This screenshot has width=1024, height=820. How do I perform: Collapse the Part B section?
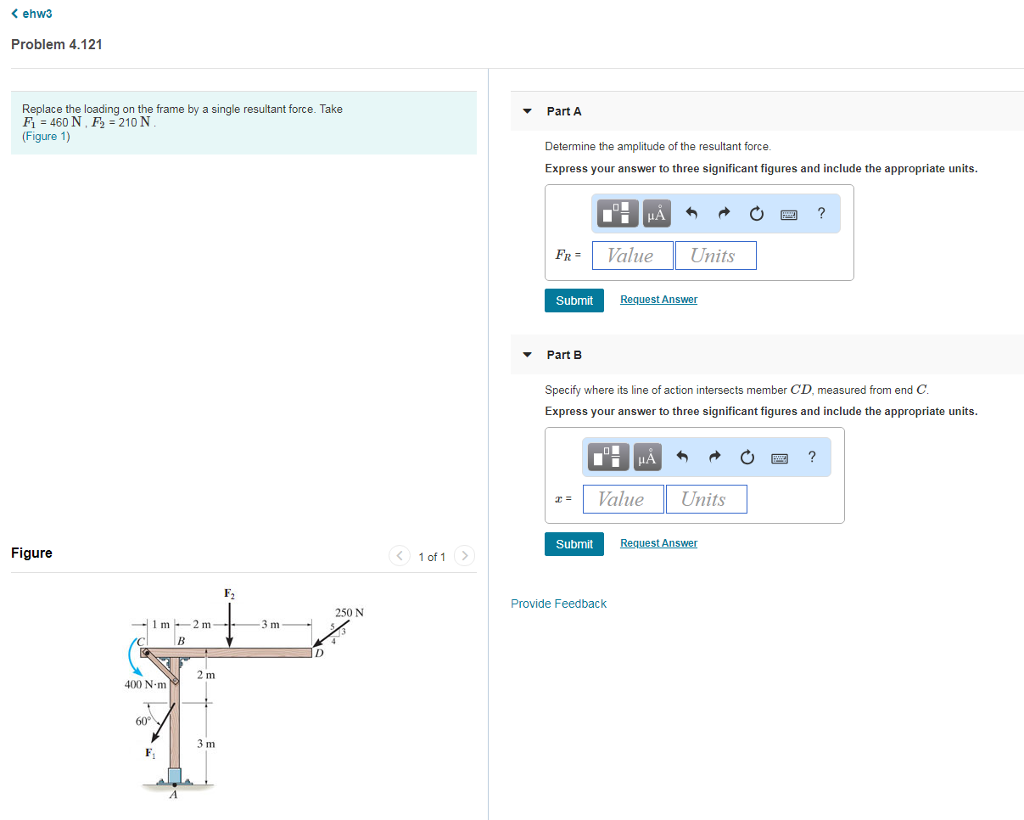527,354
